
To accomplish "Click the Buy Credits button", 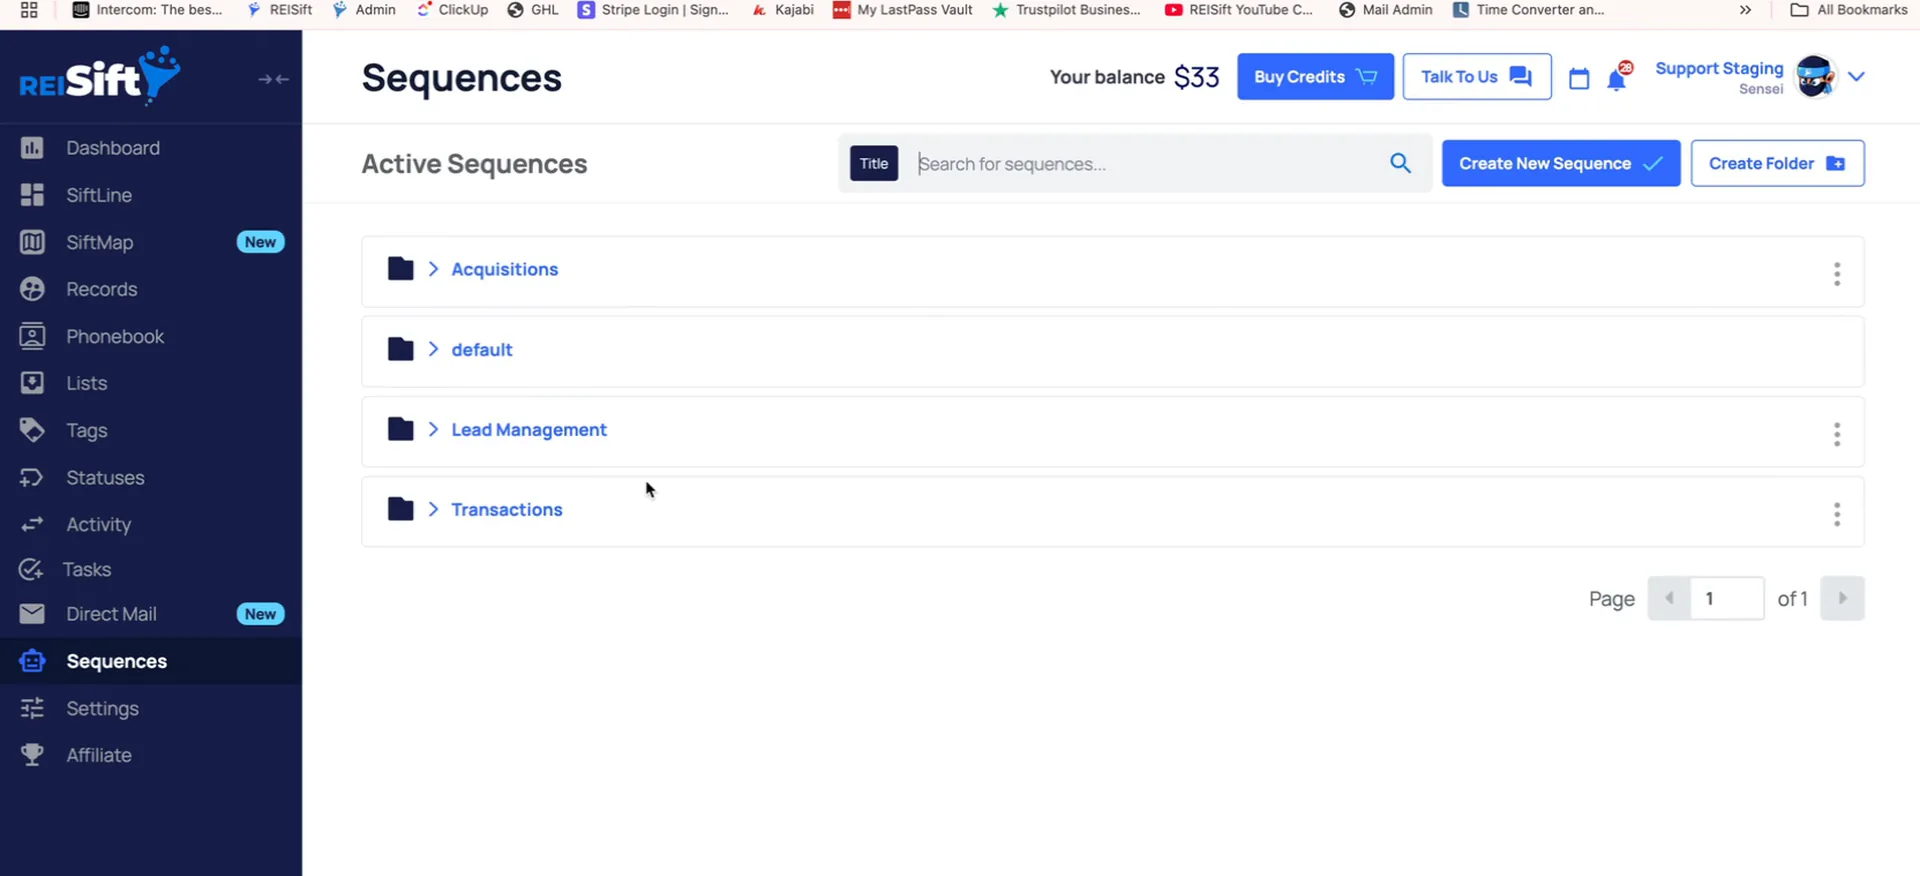I will 1315,77.
